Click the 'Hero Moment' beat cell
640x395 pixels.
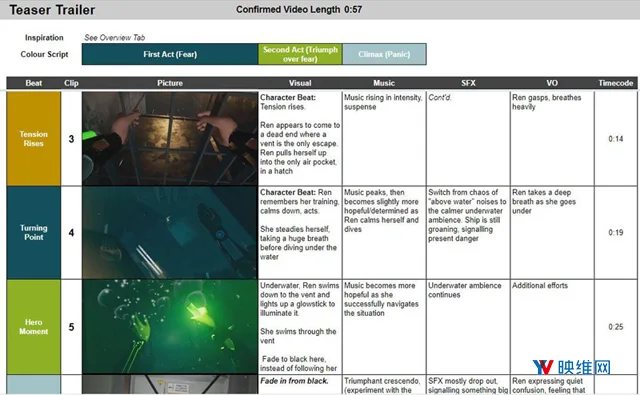[33, 327]
